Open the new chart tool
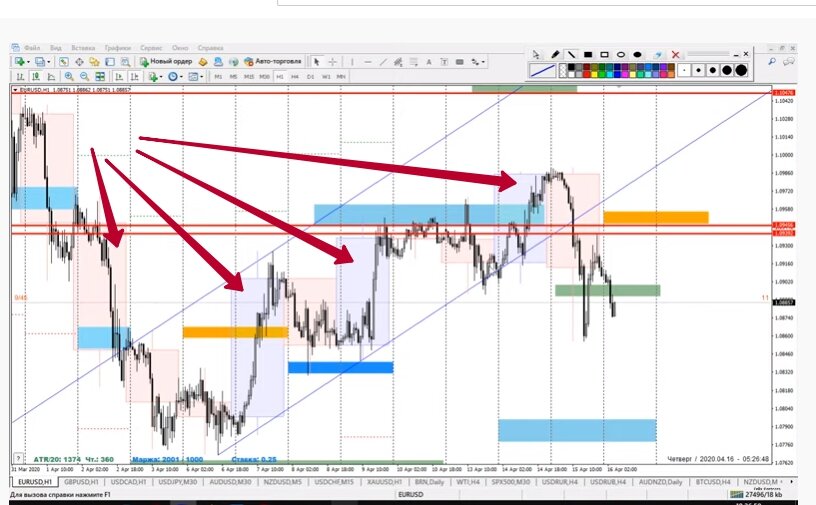Screen dimensions: 816x505 (x=19, y=61)
